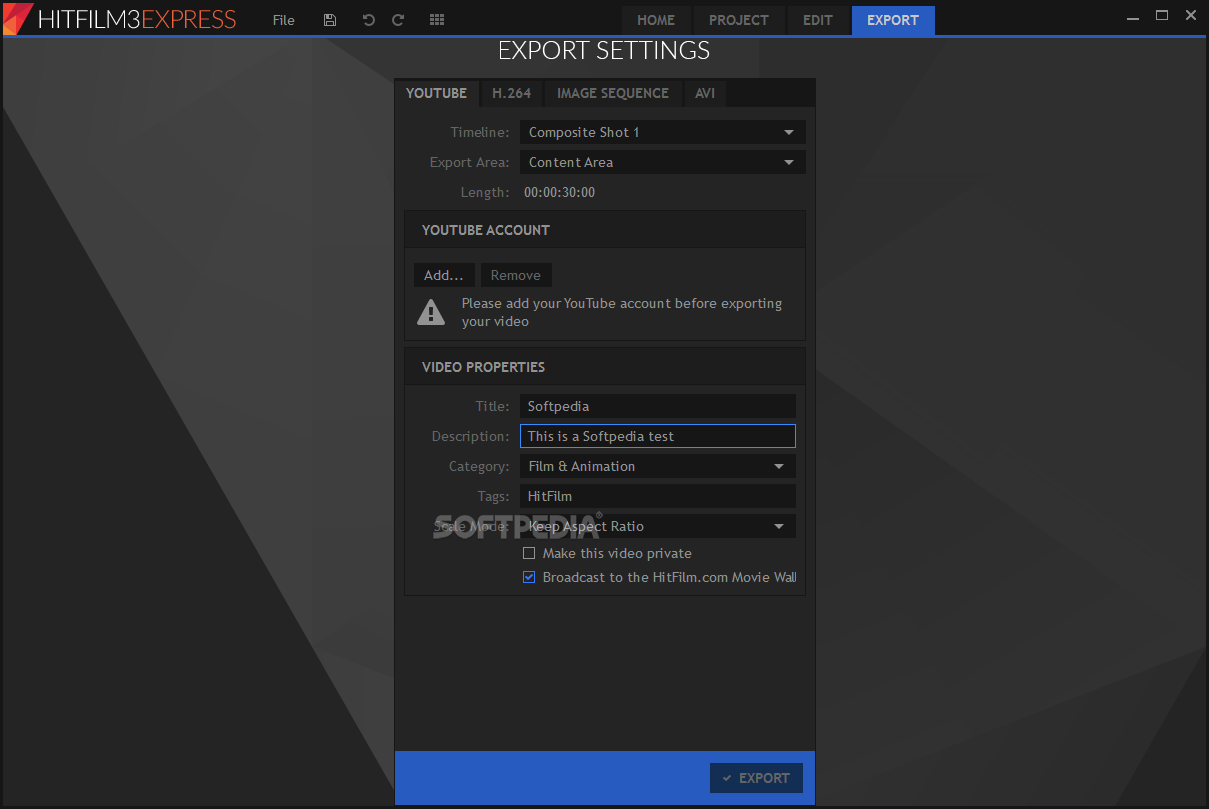Uncheck Broadcast to HitFilm.com Movie Wall
Screen dimensions: 1209x809
(530, 577)
